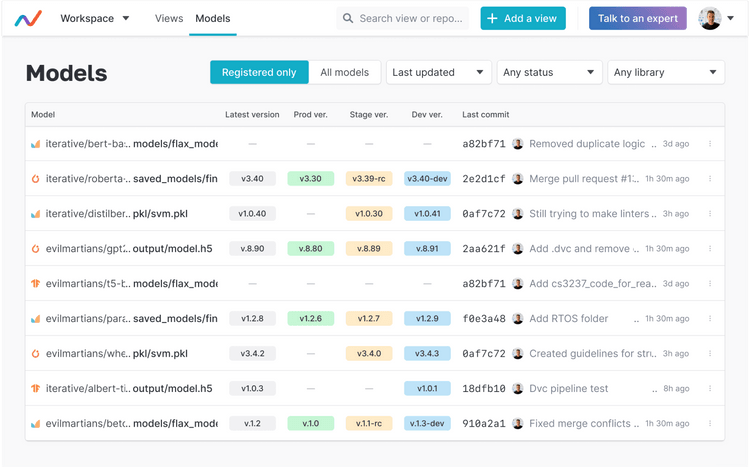Toggle filter to All models

point(344,72)
